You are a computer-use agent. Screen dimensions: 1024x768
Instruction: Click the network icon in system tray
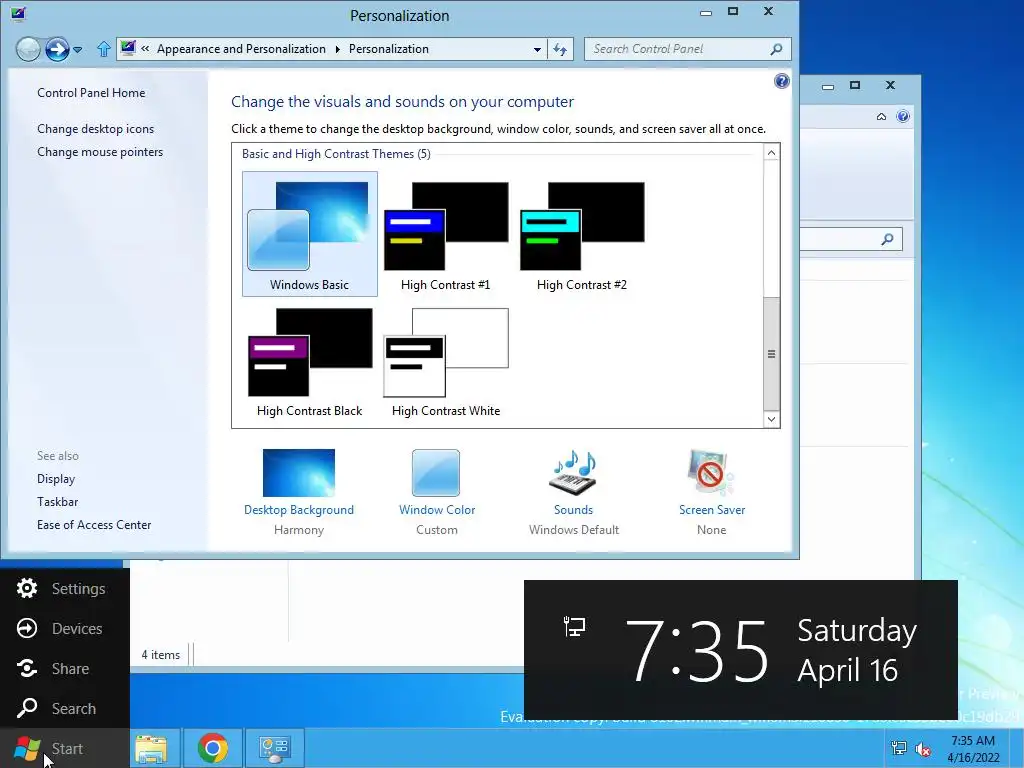[899, 748]
